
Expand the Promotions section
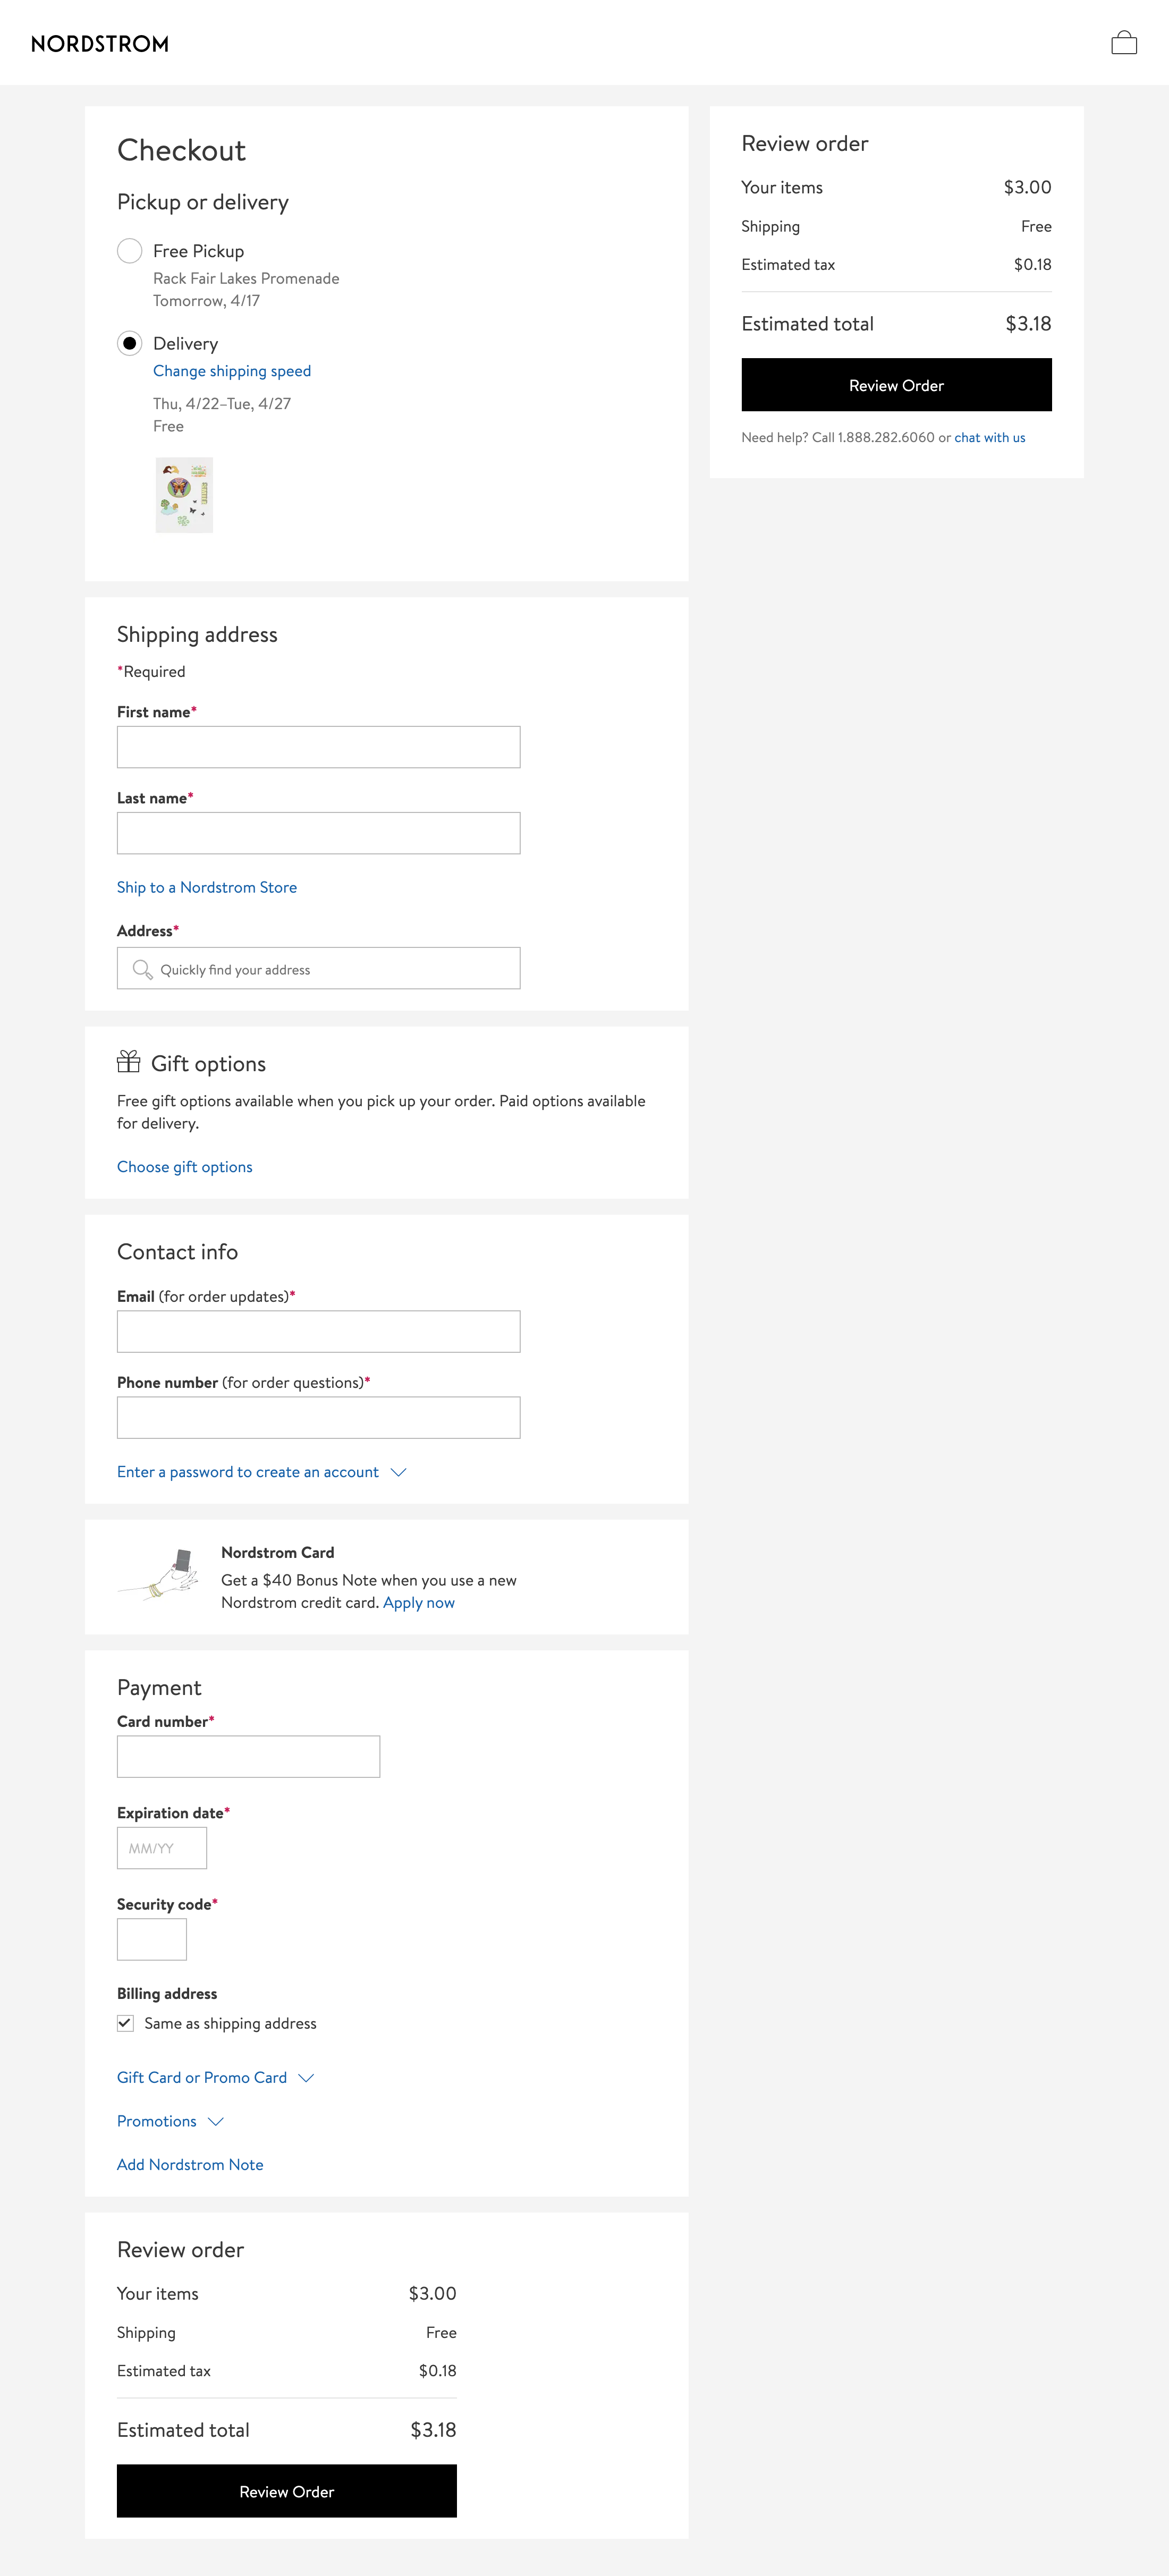point(156,2121)
